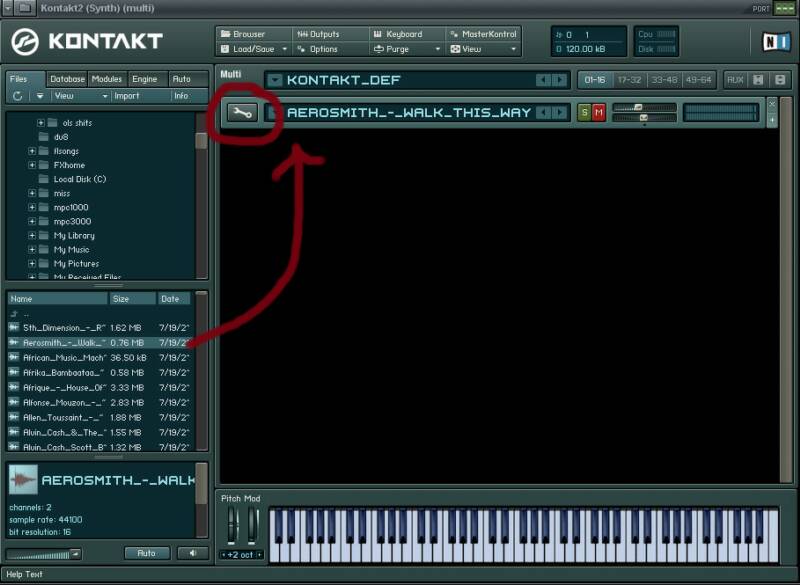Show instrument channels 33-48
800x585 pixels.
(664, 80)
